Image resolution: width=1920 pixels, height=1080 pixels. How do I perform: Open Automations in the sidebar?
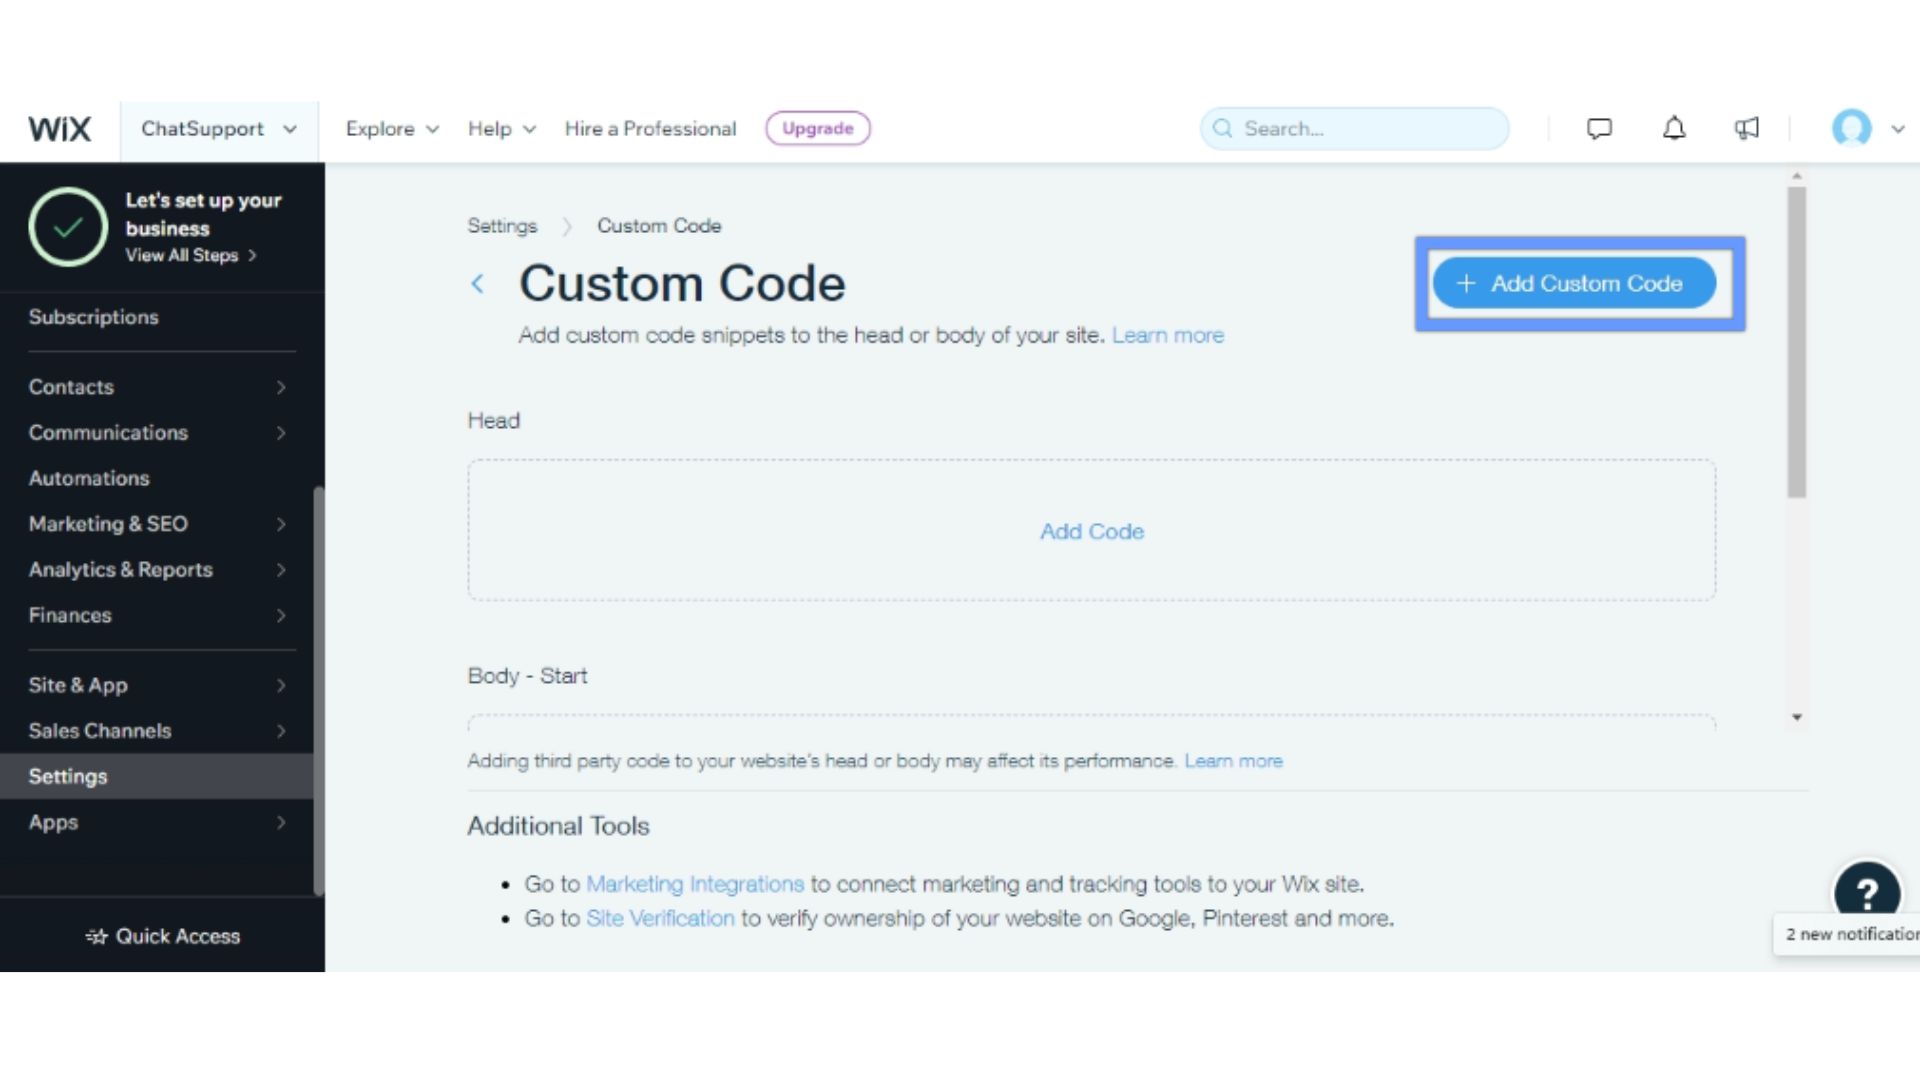89,478
